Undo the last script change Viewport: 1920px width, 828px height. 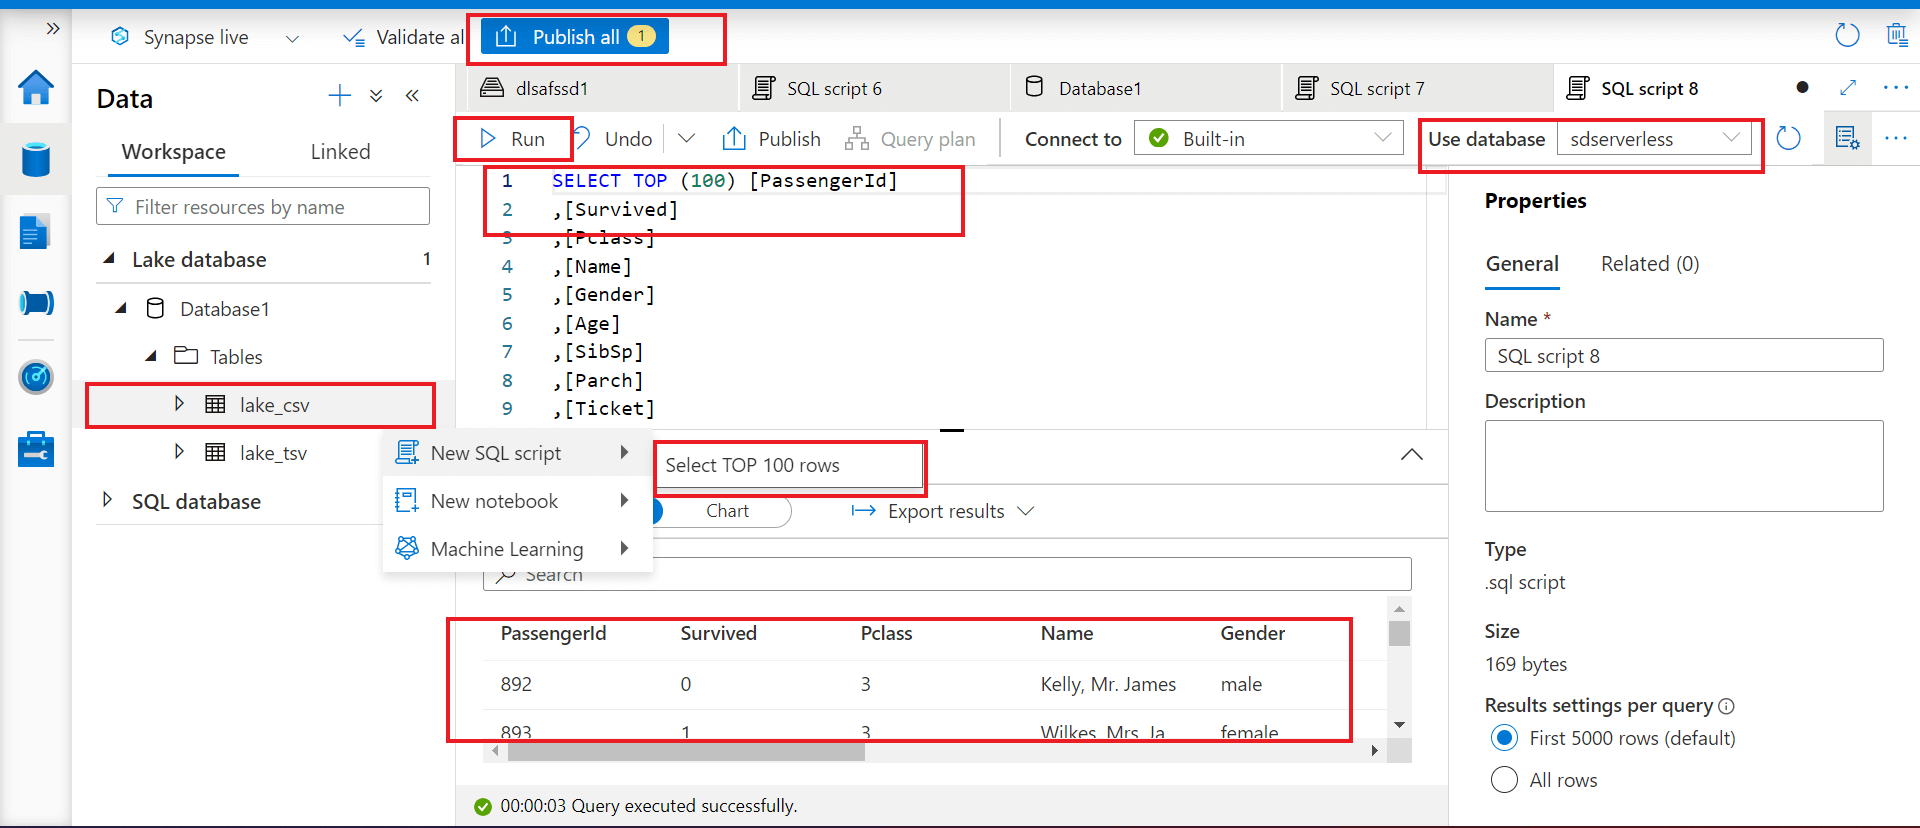tap(614, 139)
